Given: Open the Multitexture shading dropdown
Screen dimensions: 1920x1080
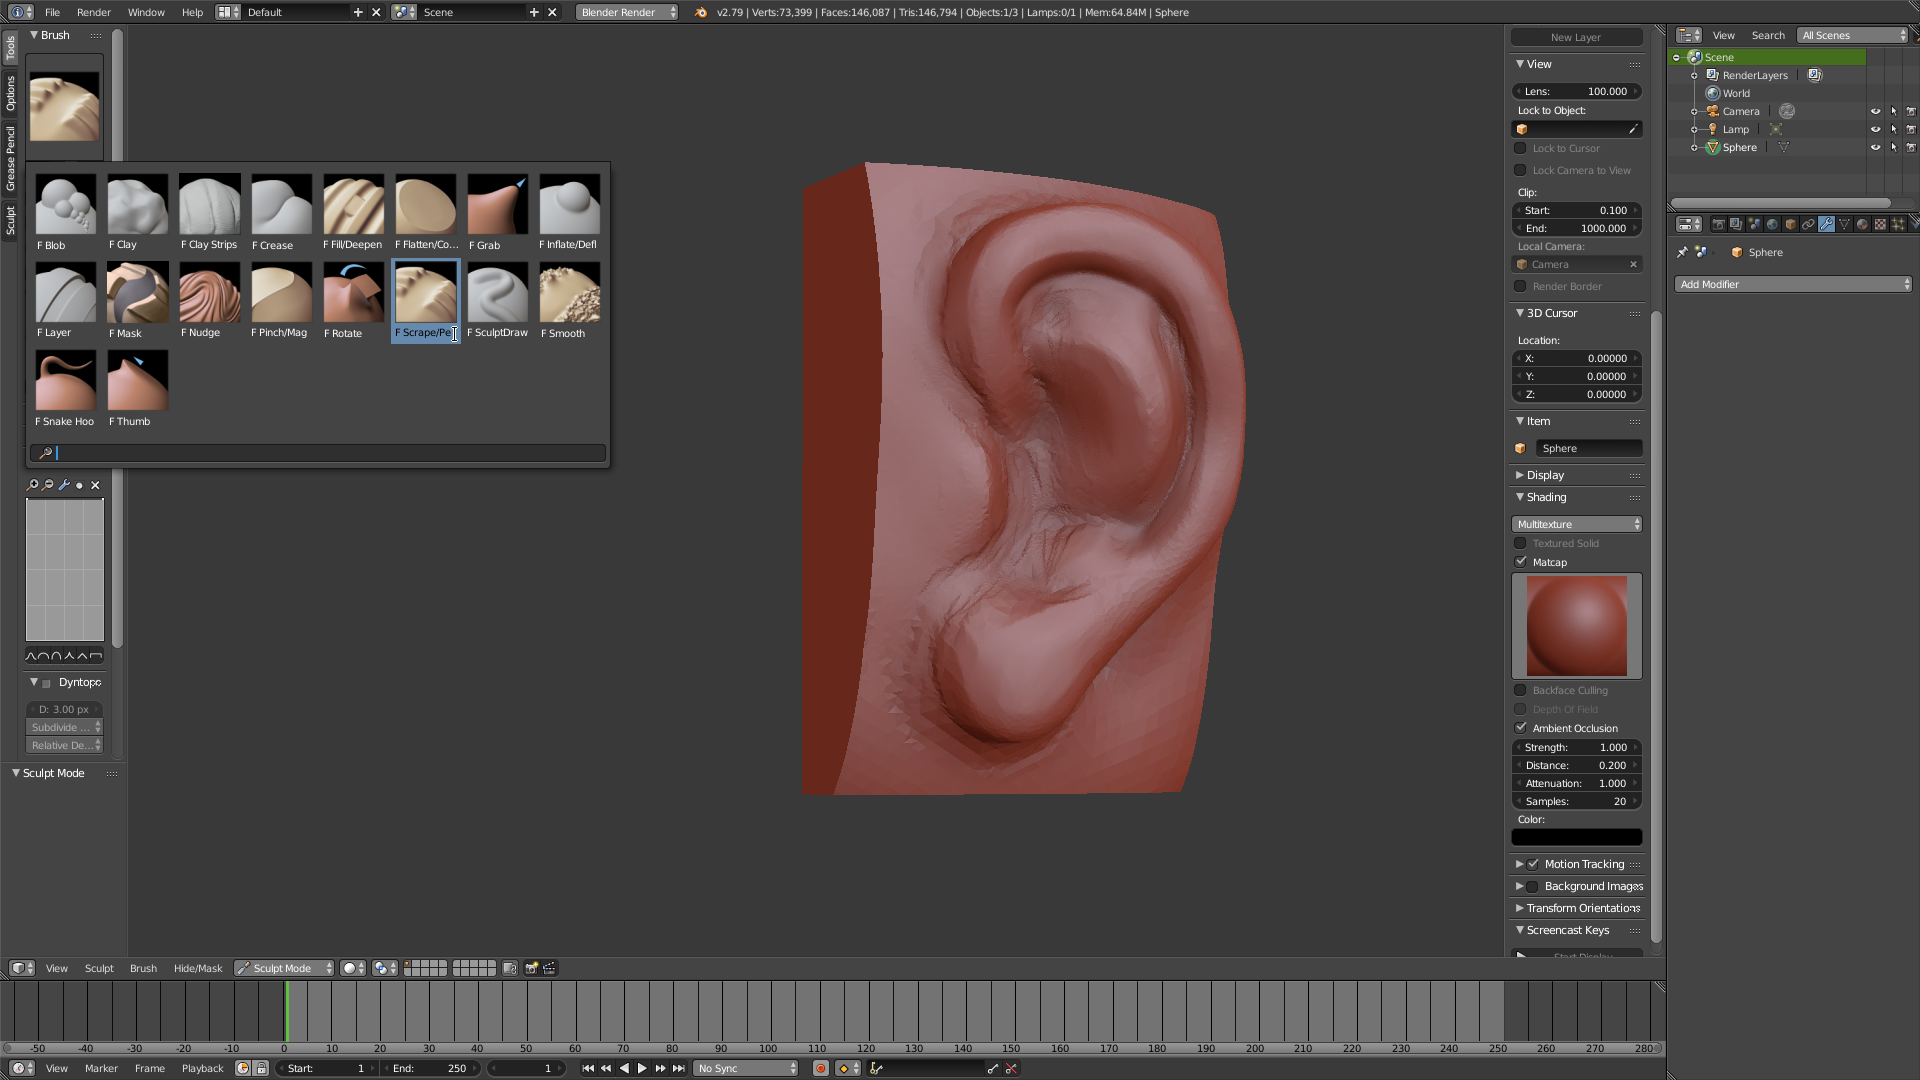Looking at the screenshot, I should click(x=1576, y=524).
